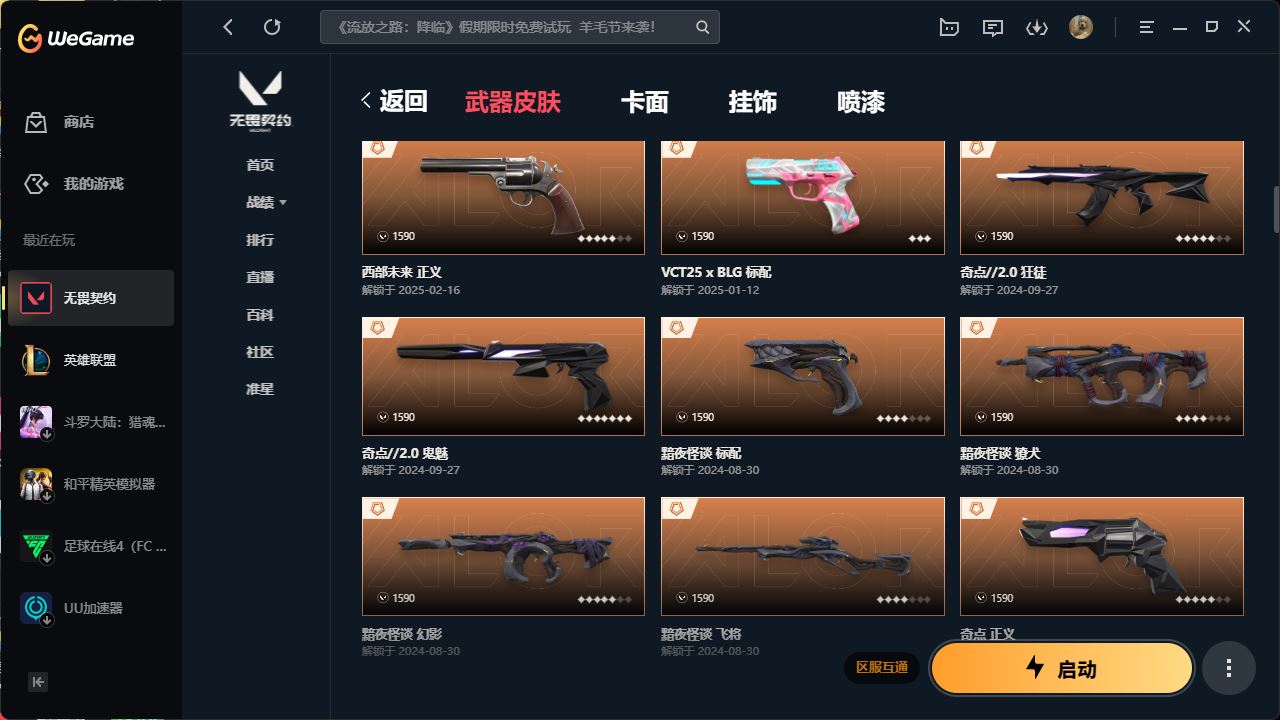Click the 区服互通 label button
This screenshot has height=720, width=1280.
[x=882, y=667]
